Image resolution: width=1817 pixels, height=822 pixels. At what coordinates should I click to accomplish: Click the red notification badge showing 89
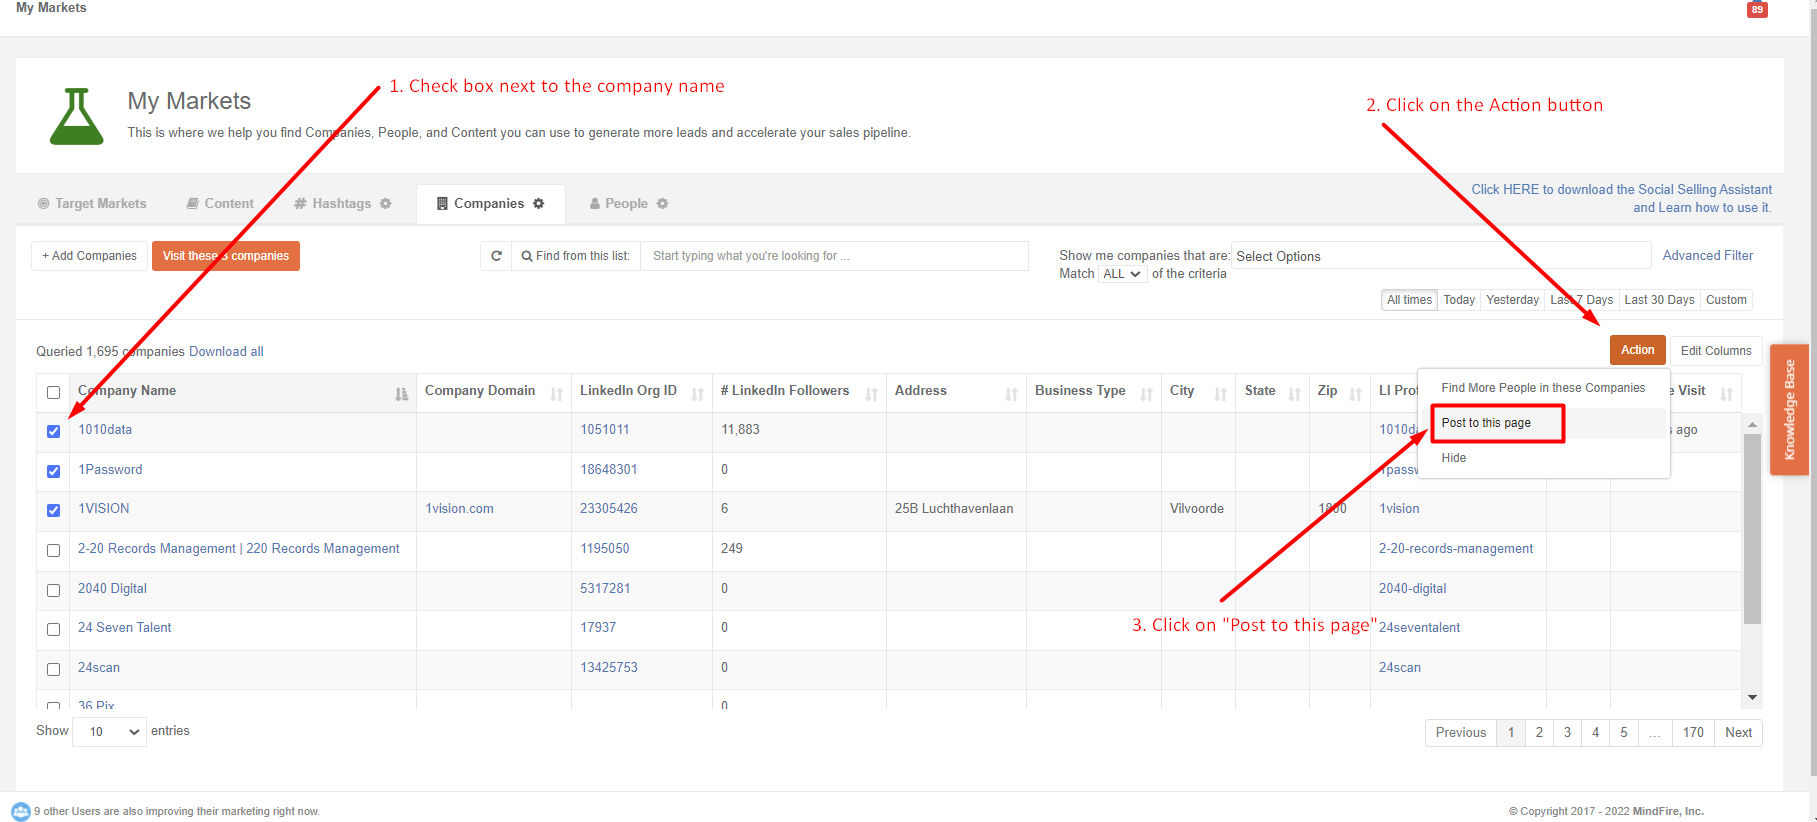pos(1757,10)
